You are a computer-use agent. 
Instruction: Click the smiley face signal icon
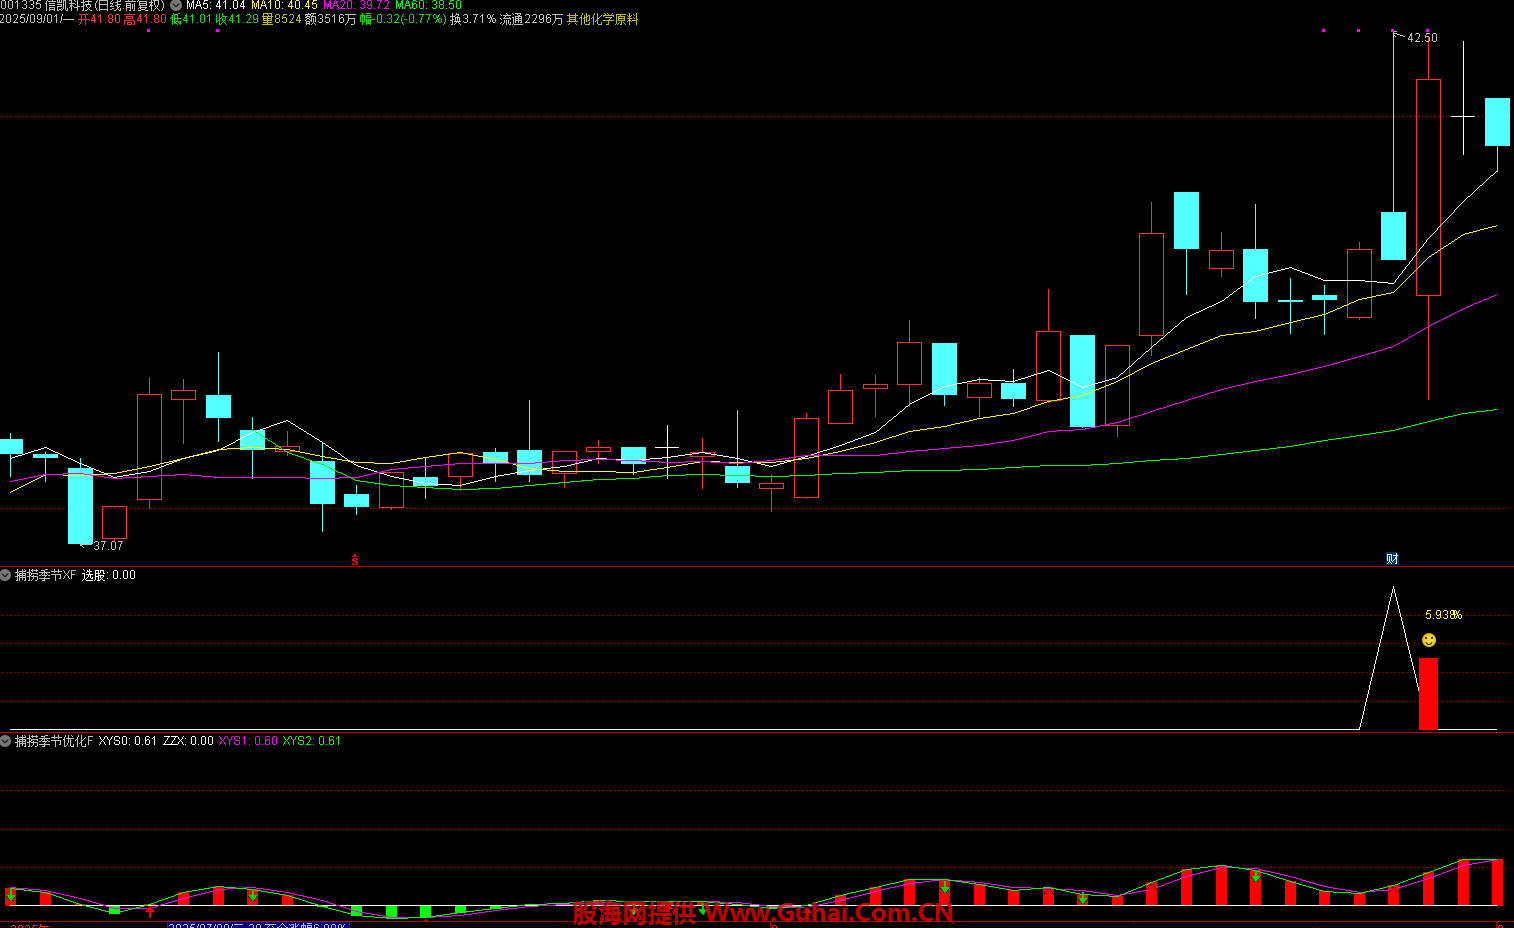tap(1429, 640)
